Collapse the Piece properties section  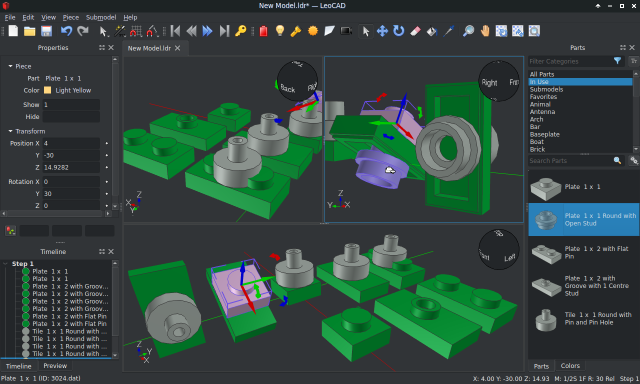[x=11, y=66]
